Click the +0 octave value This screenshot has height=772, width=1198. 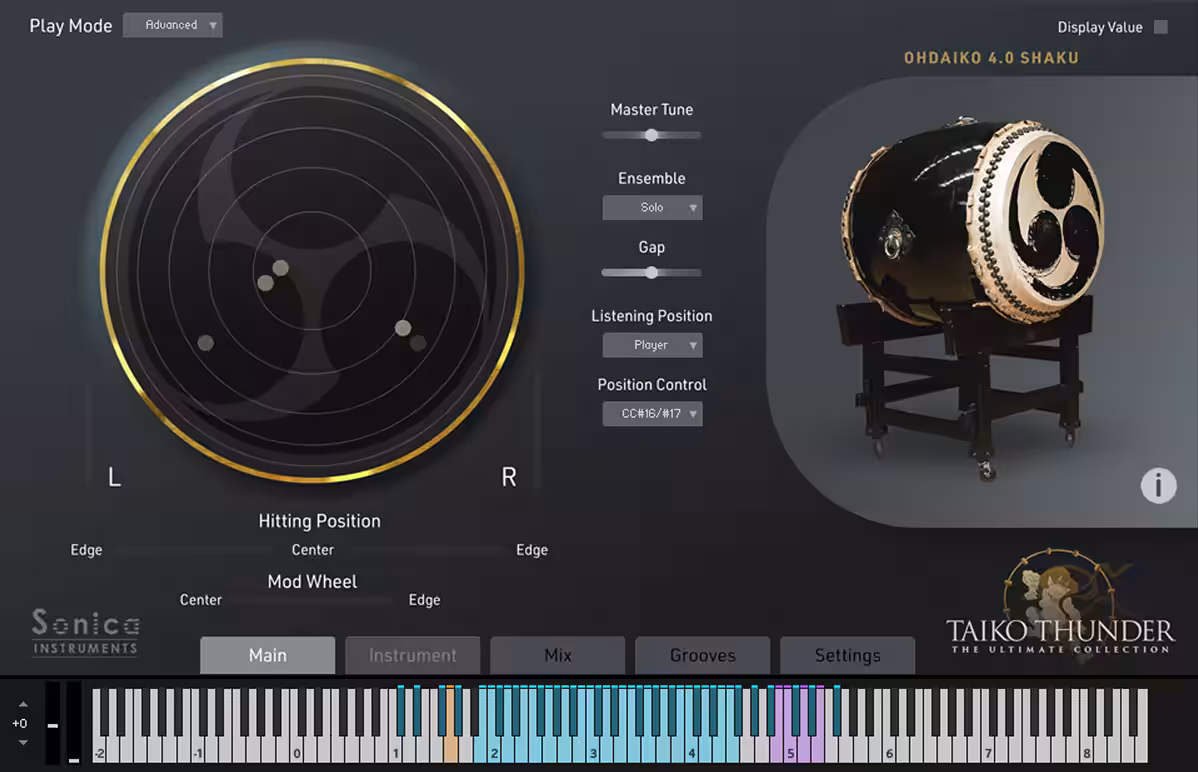[x=20, y=723]
